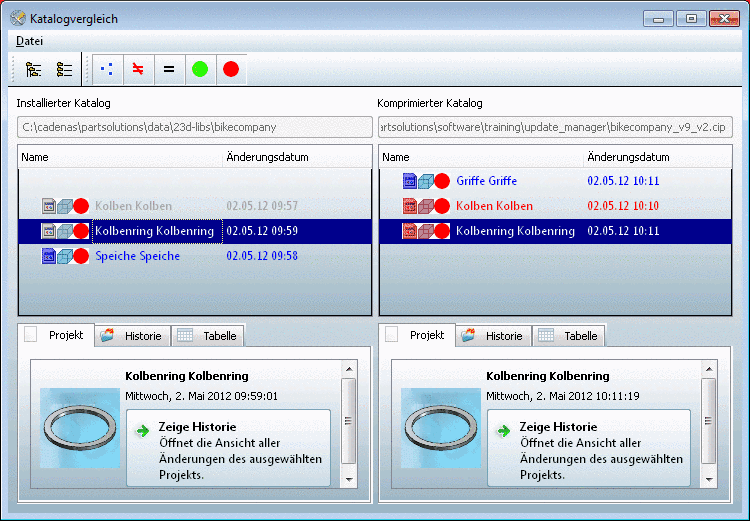Toggle the red not-equal filter button
The image size is (750, 521).
138,69
